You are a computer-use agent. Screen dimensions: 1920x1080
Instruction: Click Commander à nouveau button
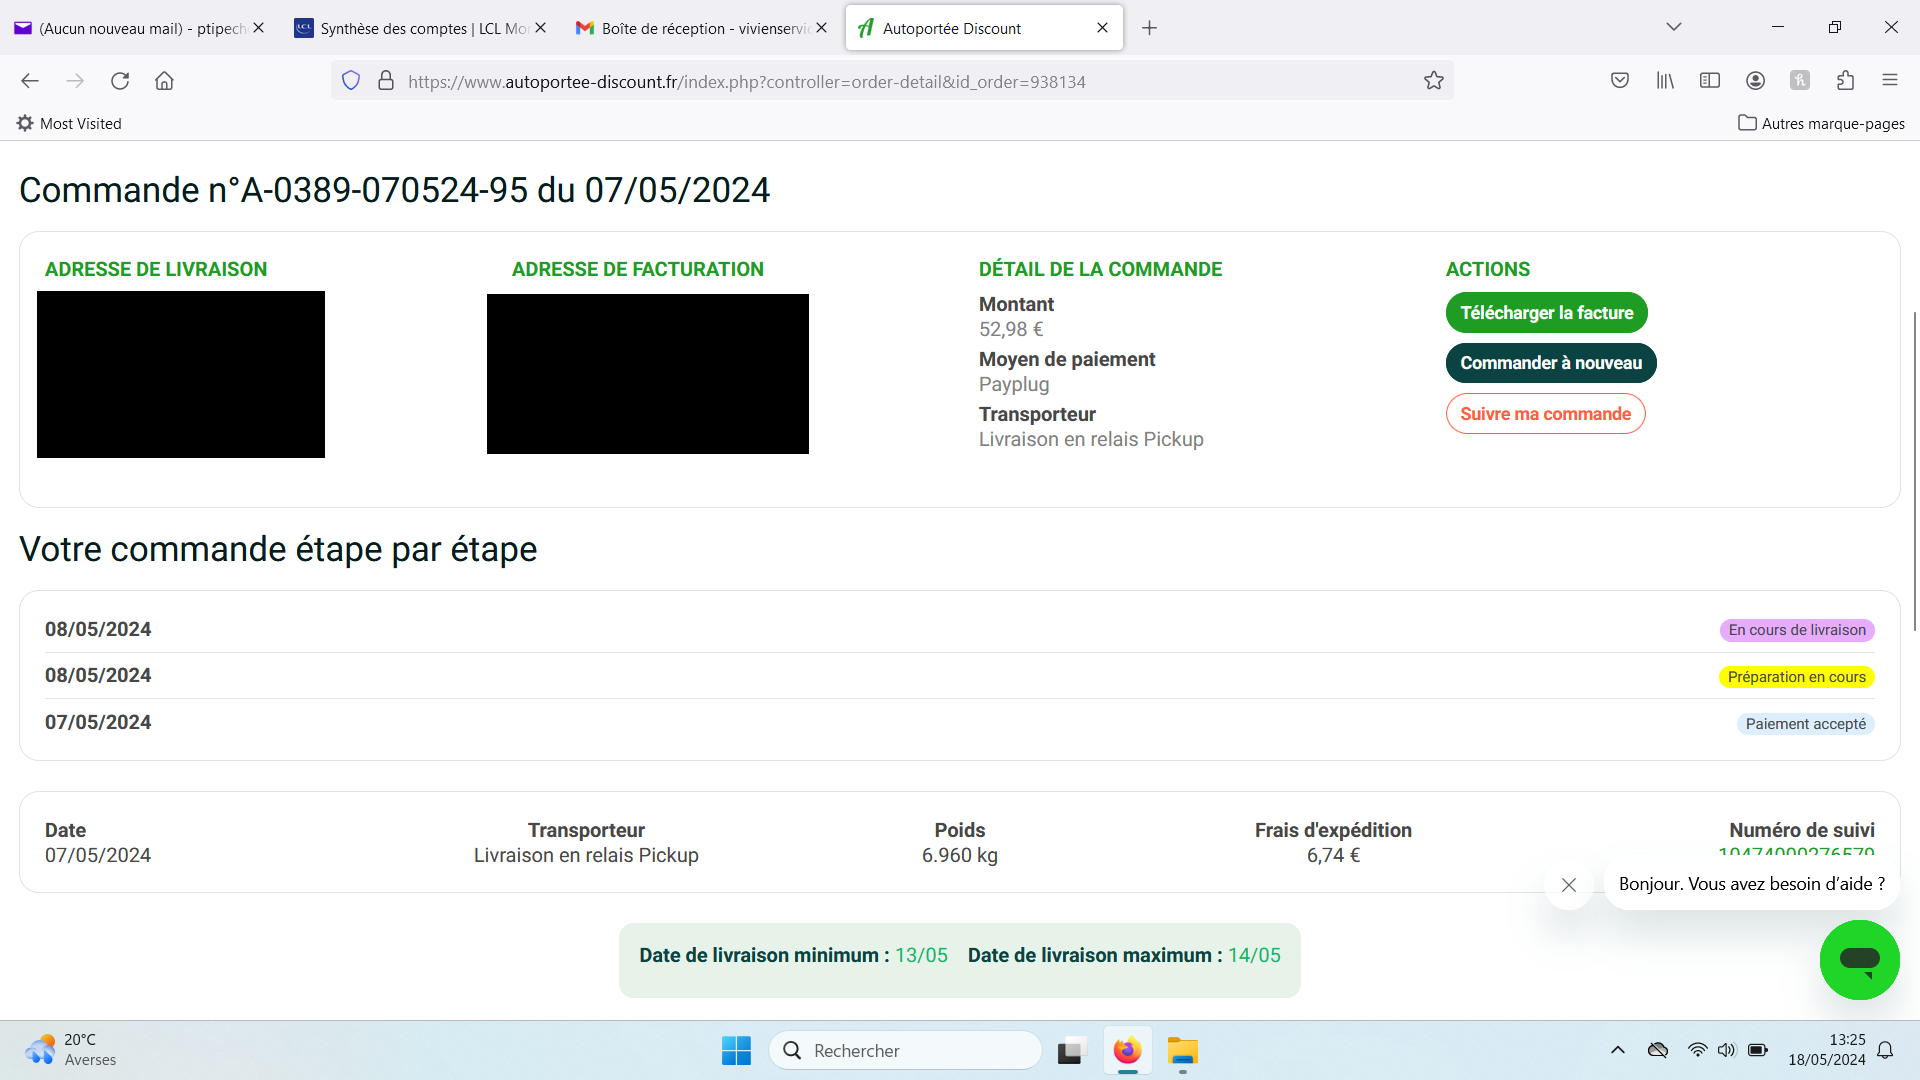pyautogui.click(x=1550, y=363)
